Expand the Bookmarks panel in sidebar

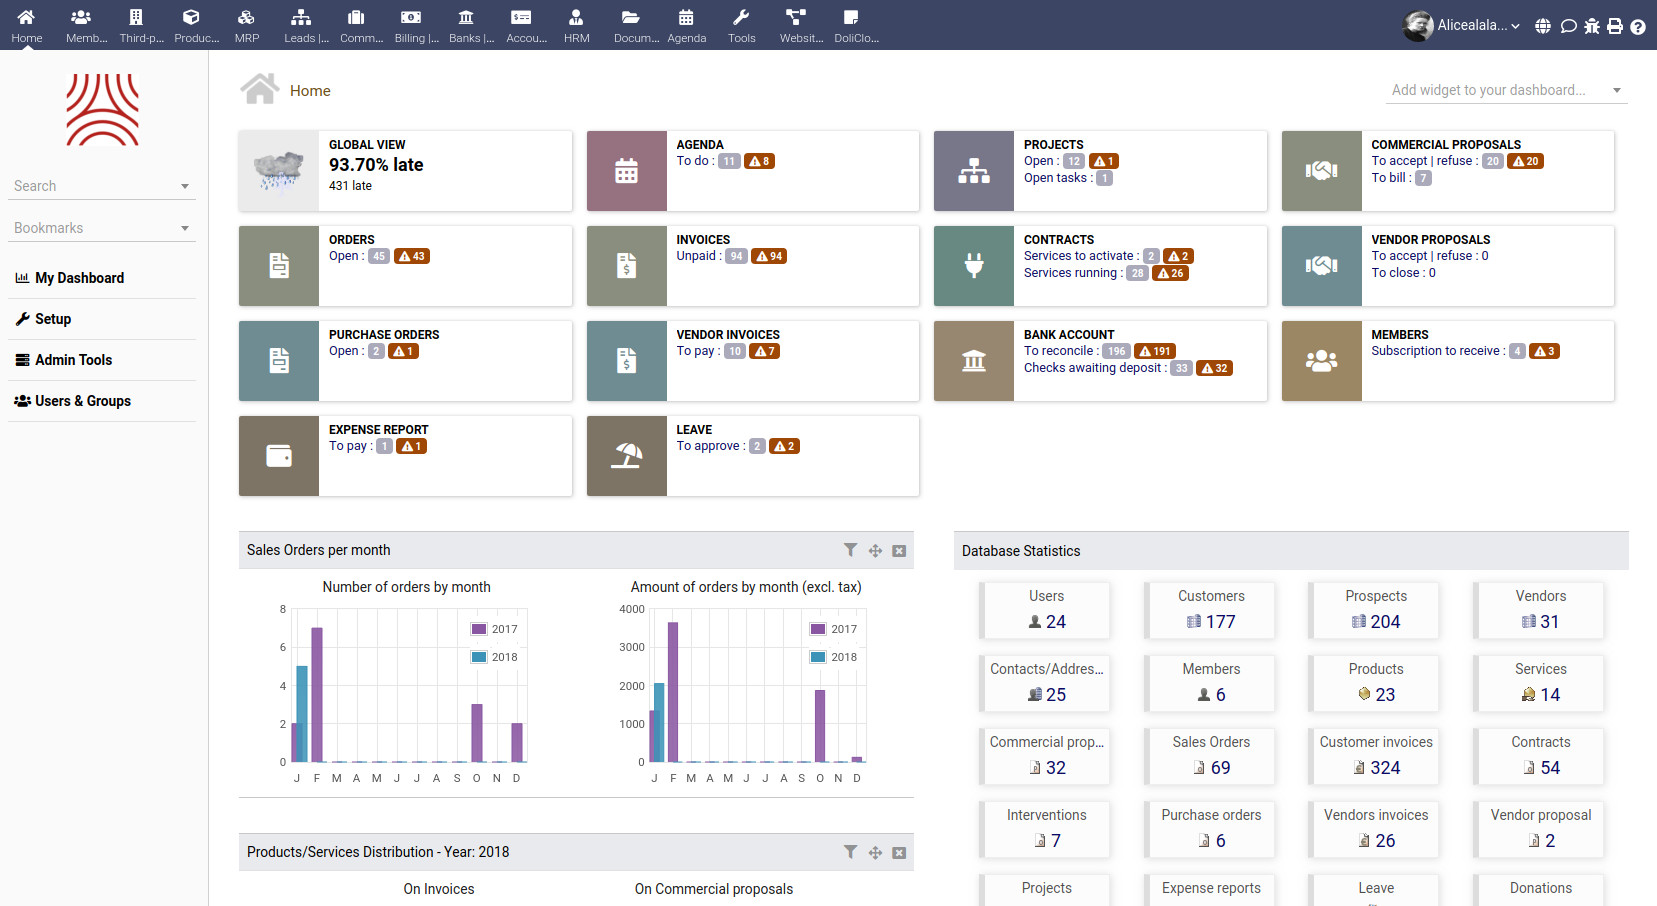185,228
